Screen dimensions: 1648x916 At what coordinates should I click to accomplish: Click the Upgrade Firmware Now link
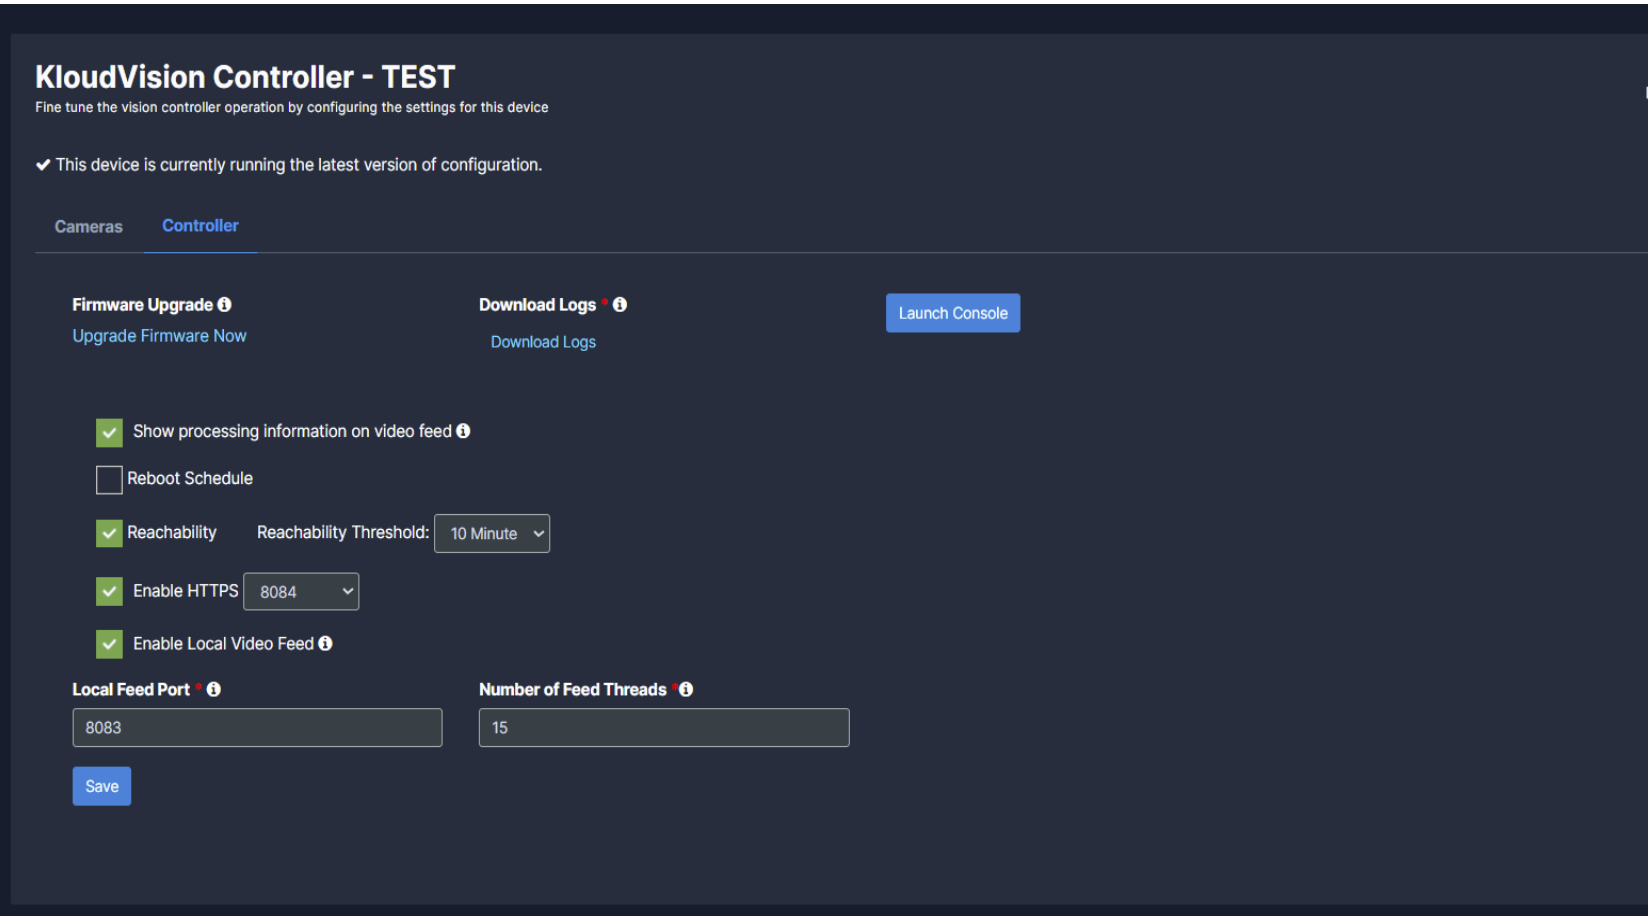pos(159,336)
